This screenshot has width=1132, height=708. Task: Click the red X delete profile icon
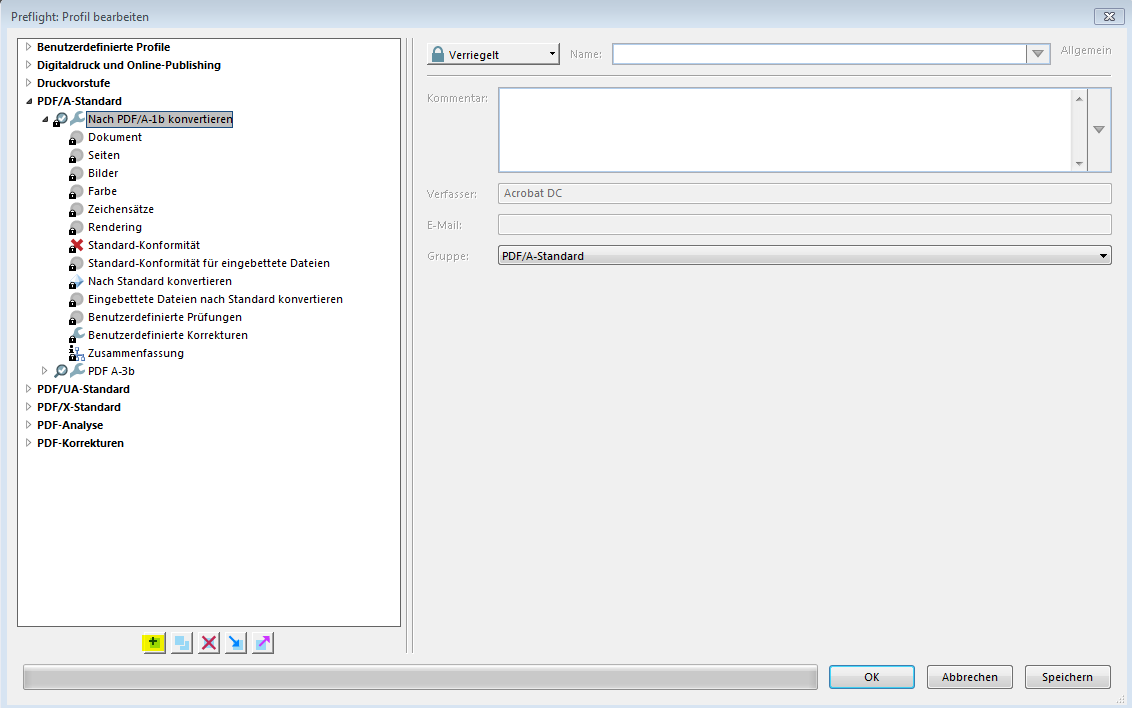(x=209, y=642)
